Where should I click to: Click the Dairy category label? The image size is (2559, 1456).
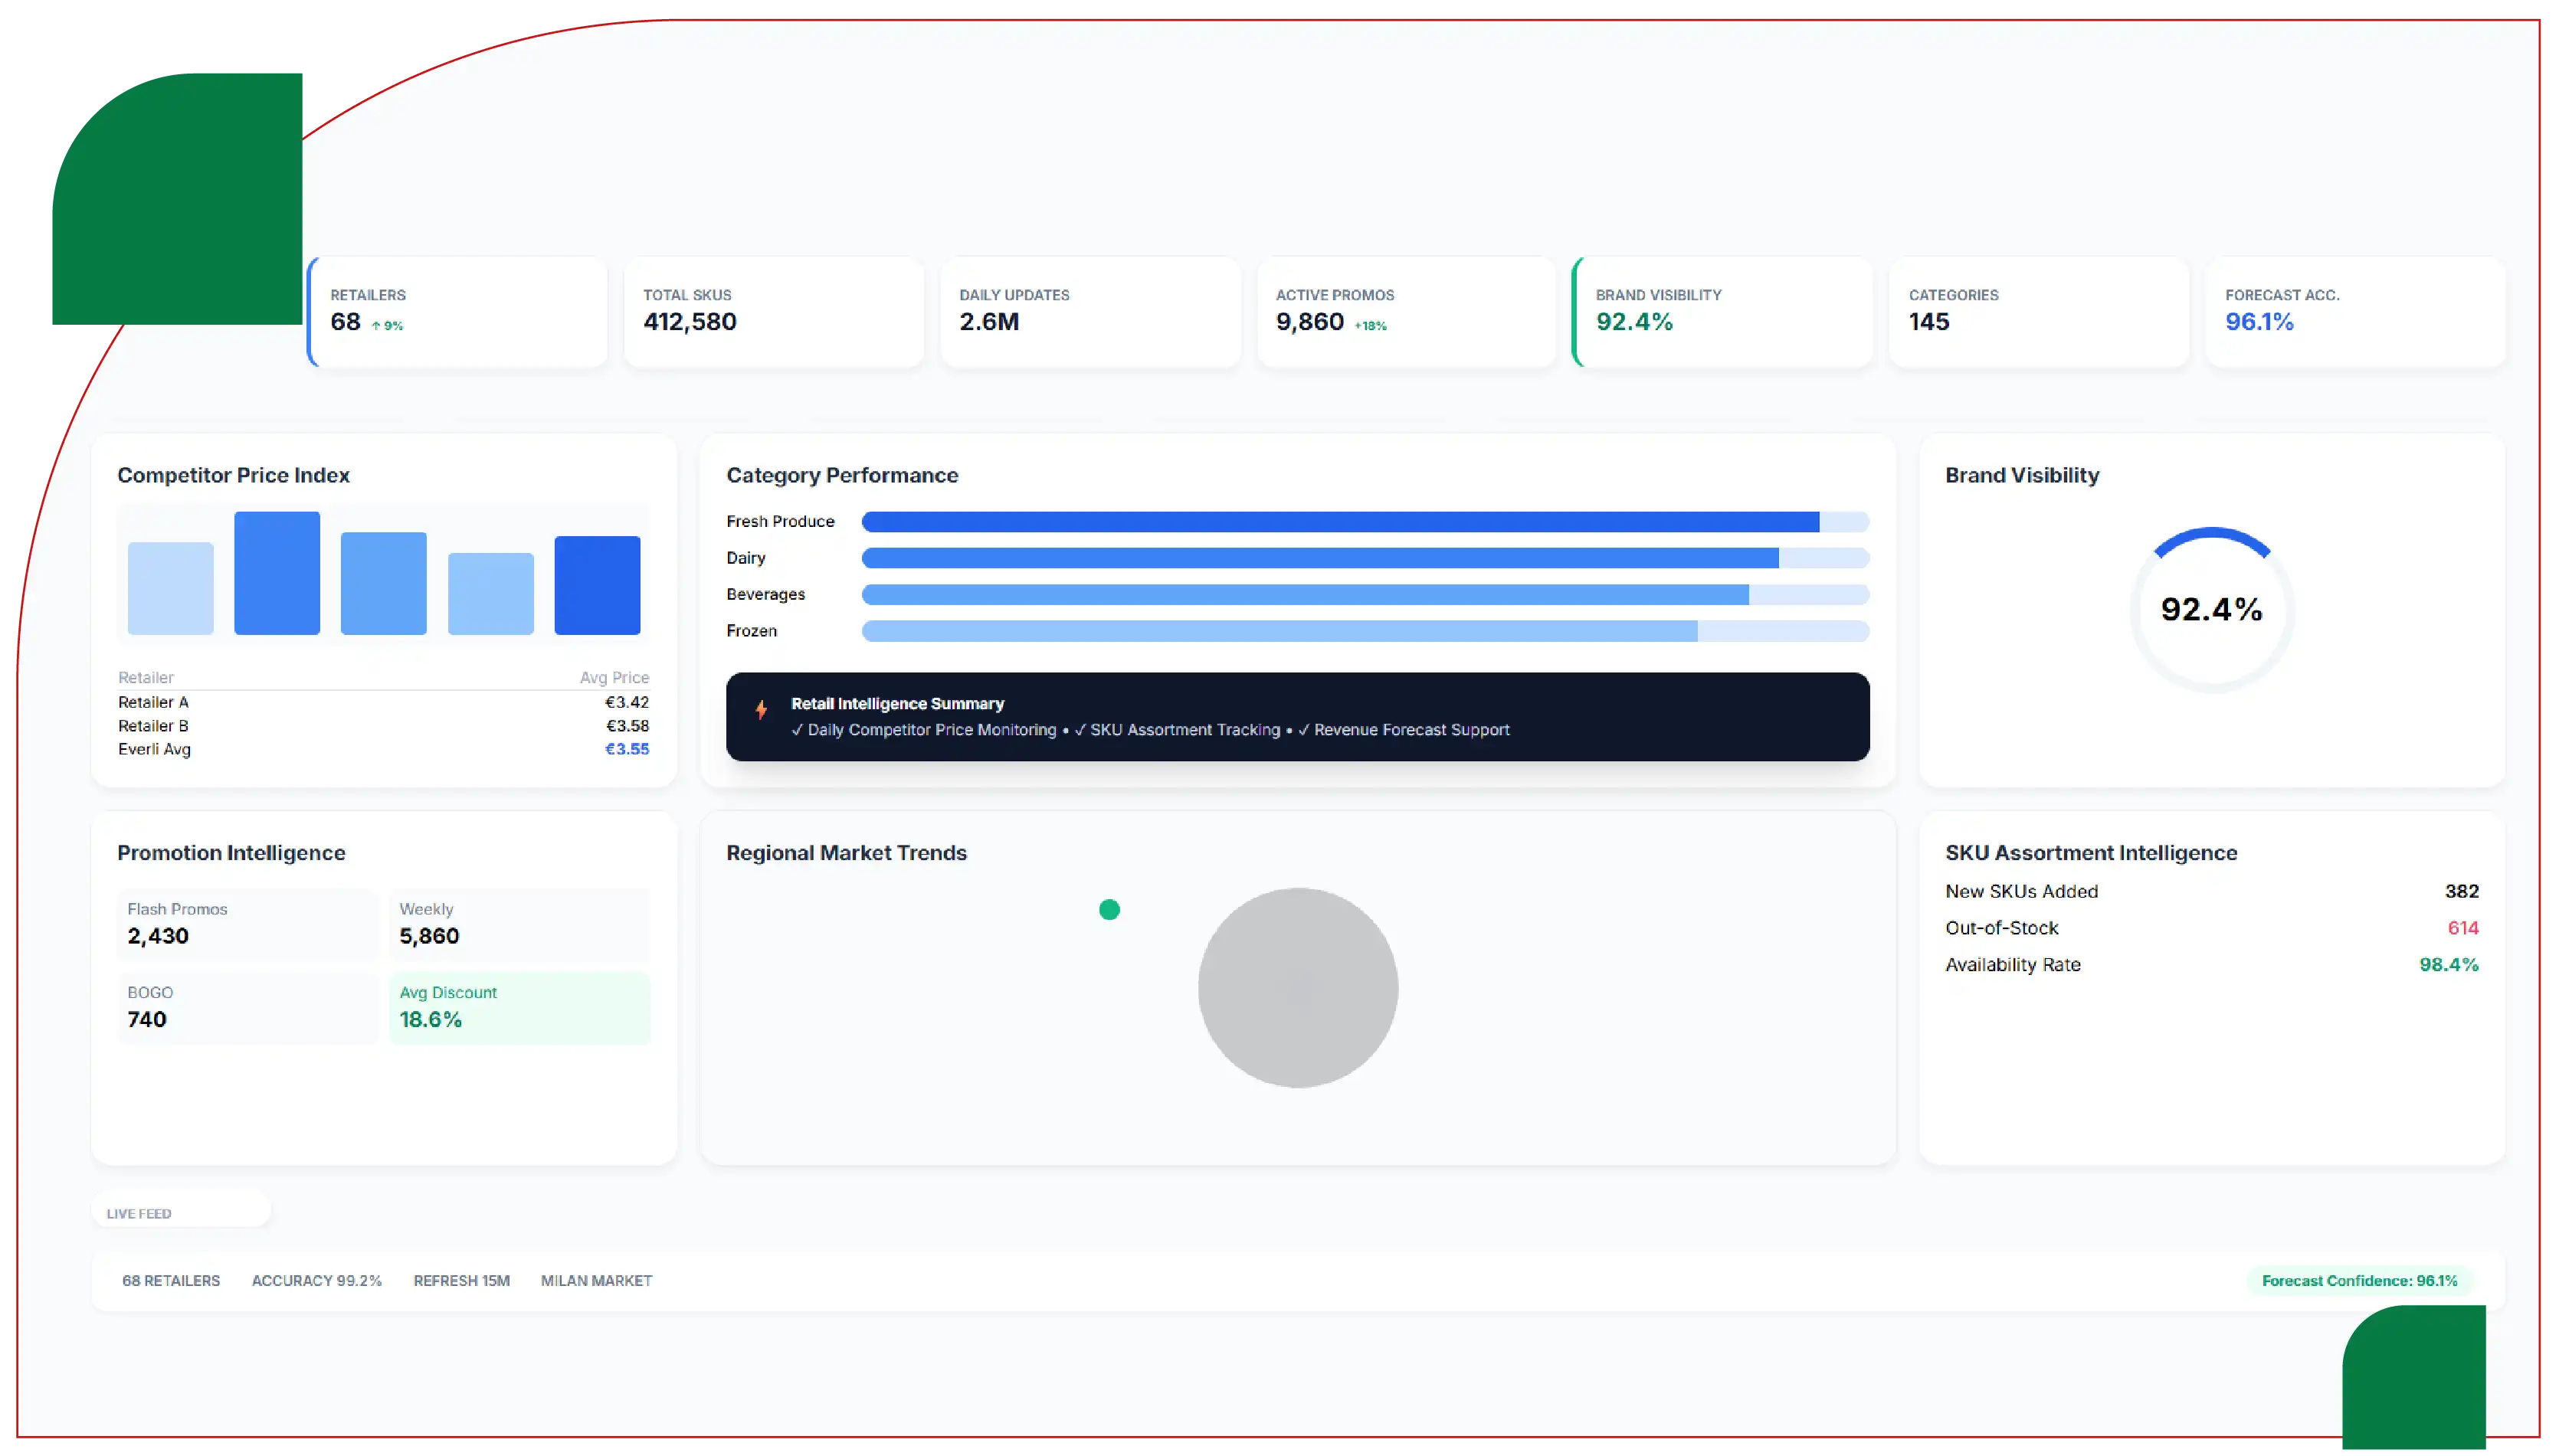pyautogui.click(x=746, y=558)
